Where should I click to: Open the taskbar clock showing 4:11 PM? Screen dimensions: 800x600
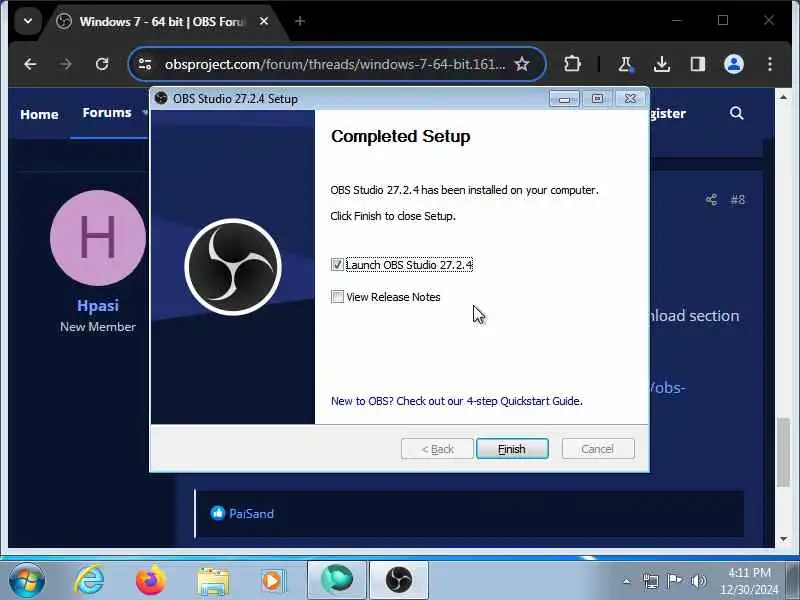(x=749, y=581)
